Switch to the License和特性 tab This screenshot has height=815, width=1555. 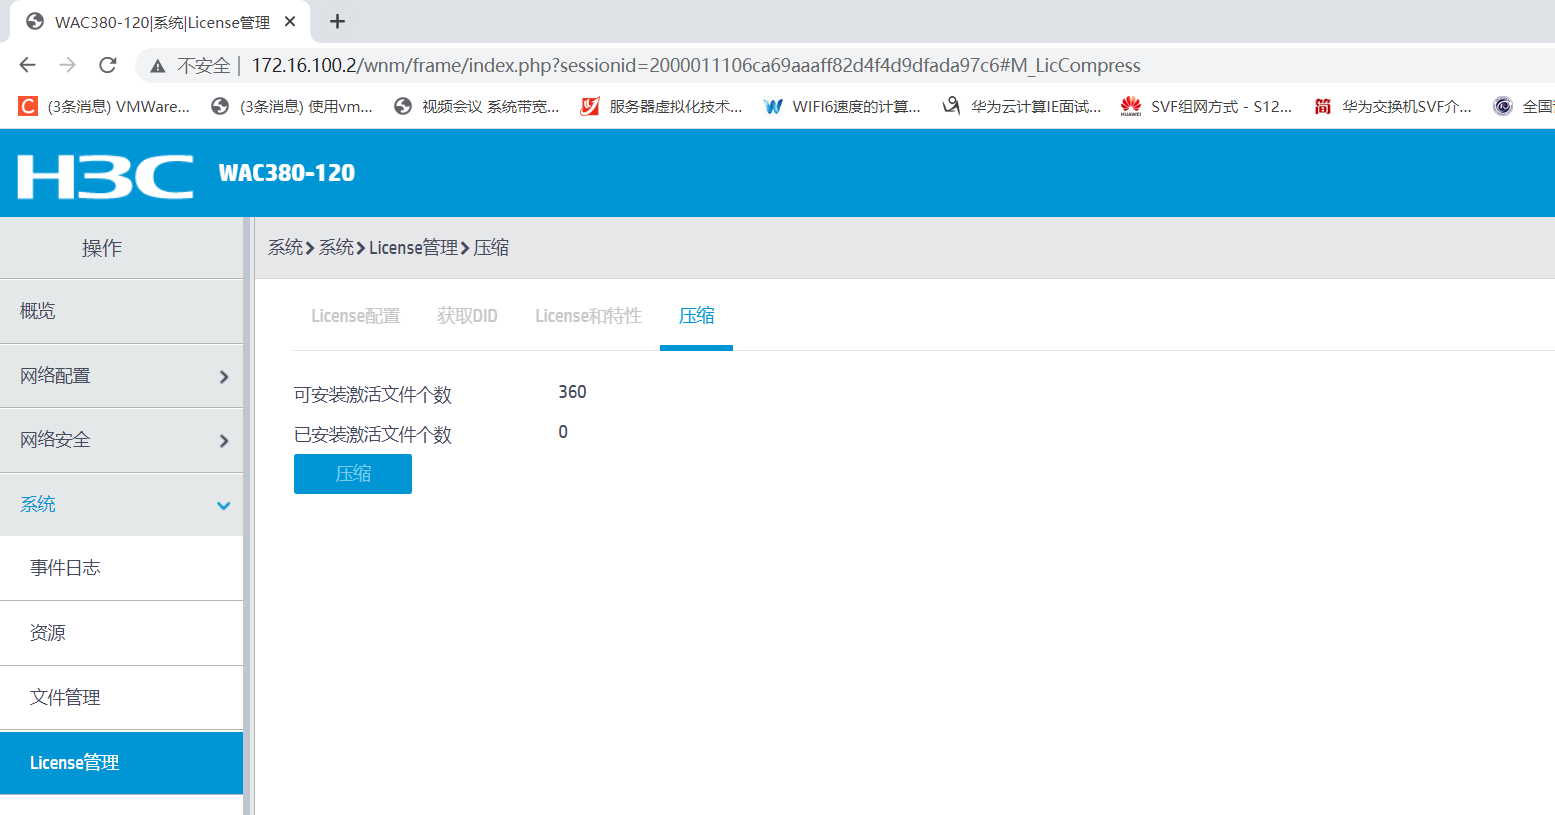point(588,316)
